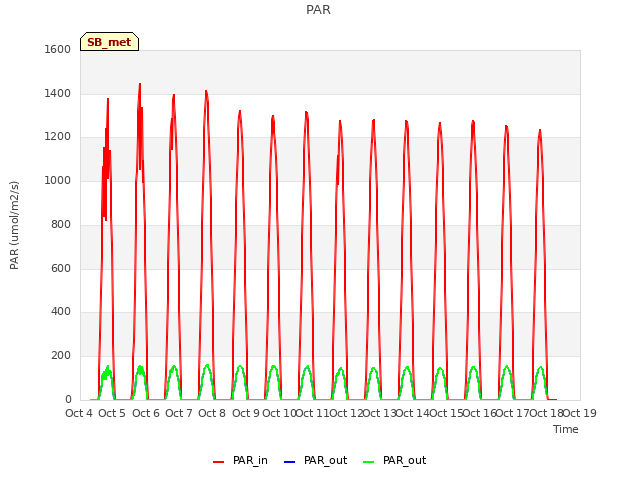Viewport: 640px width, 480px height.
Task: Click the 200 y-axis tick label
Action: click(61, 356)
